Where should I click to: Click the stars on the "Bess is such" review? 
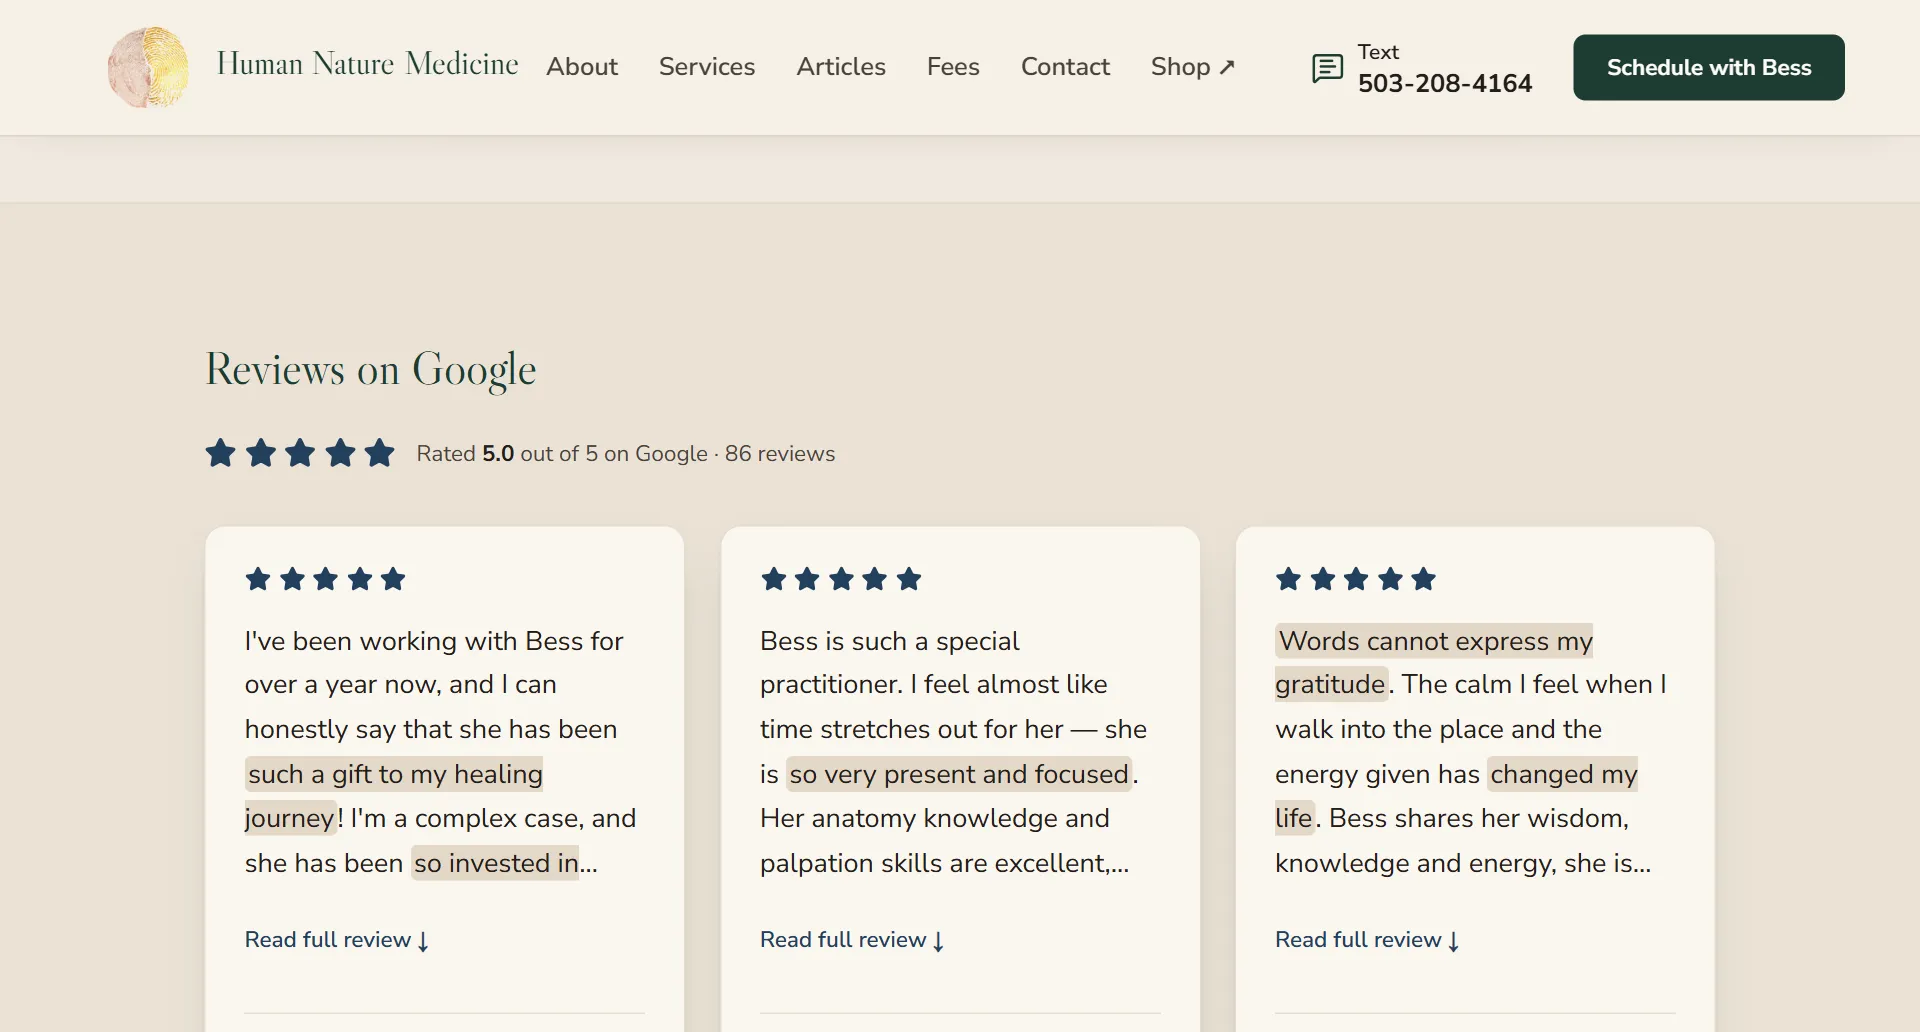[x=841, y=579]
